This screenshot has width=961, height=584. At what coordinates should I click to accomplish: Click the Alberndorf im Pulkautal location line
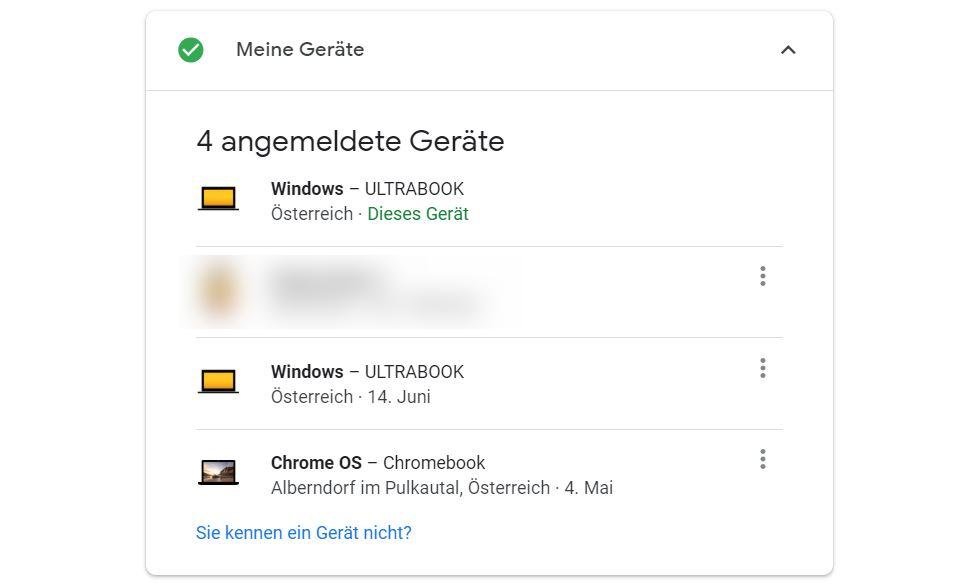(x=441, y=488)
